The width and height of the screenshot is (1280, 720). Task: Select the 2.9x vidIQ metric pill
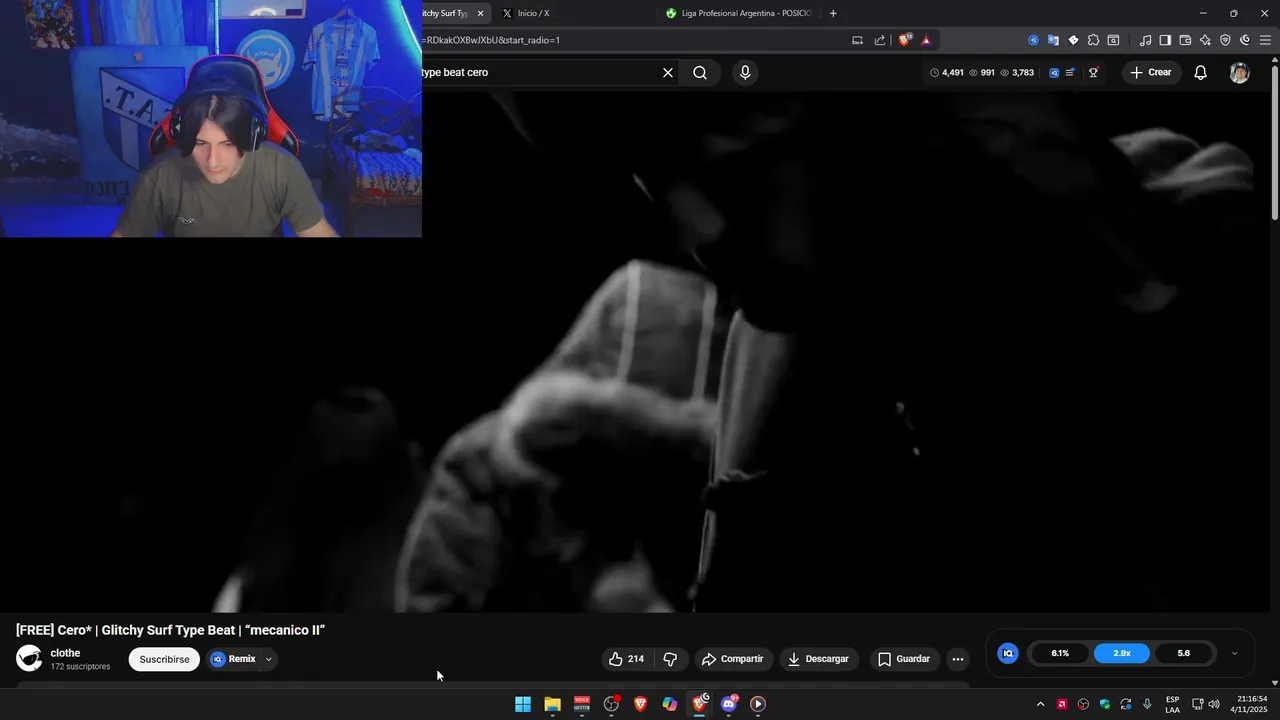(1122, 653)
